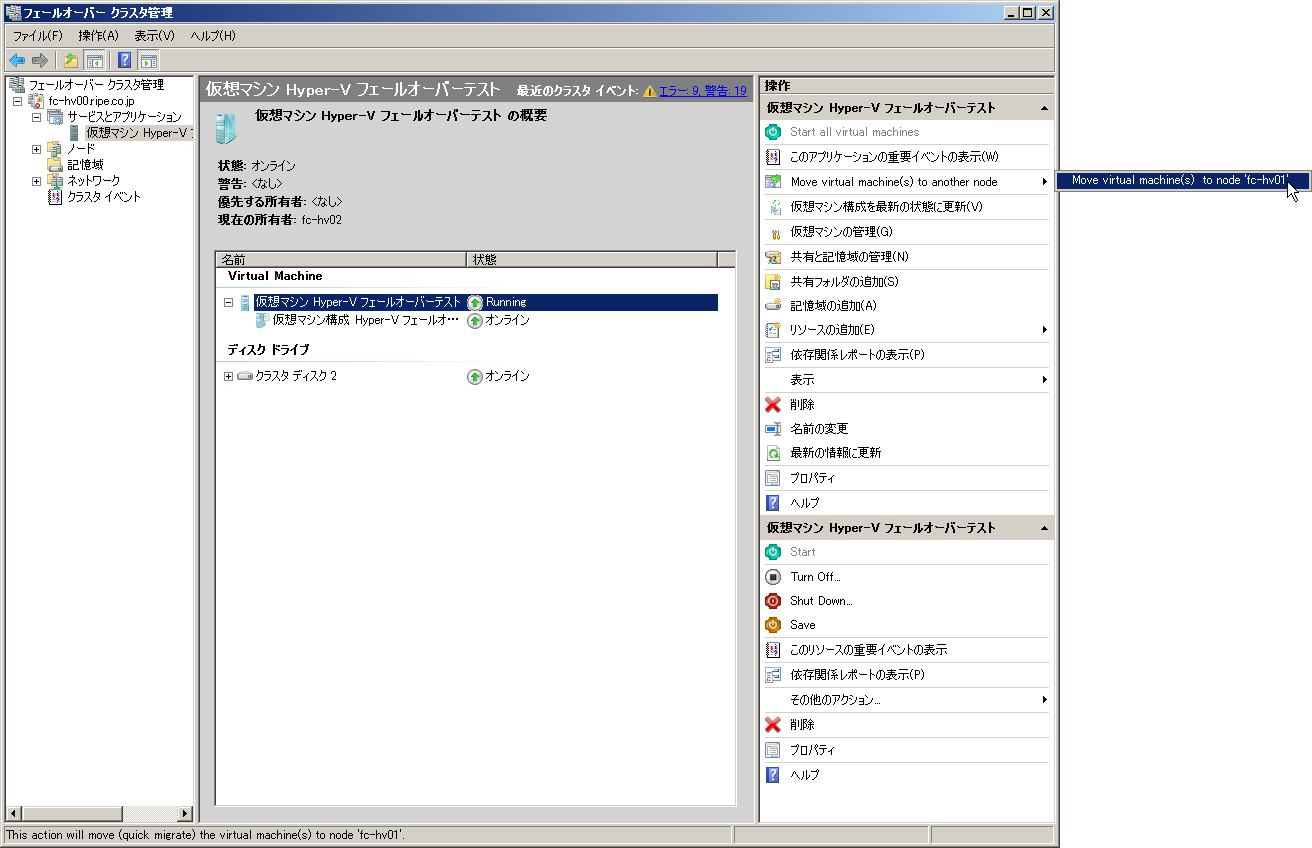Click 共有フォルダの追加(S) action

[844, 282]
